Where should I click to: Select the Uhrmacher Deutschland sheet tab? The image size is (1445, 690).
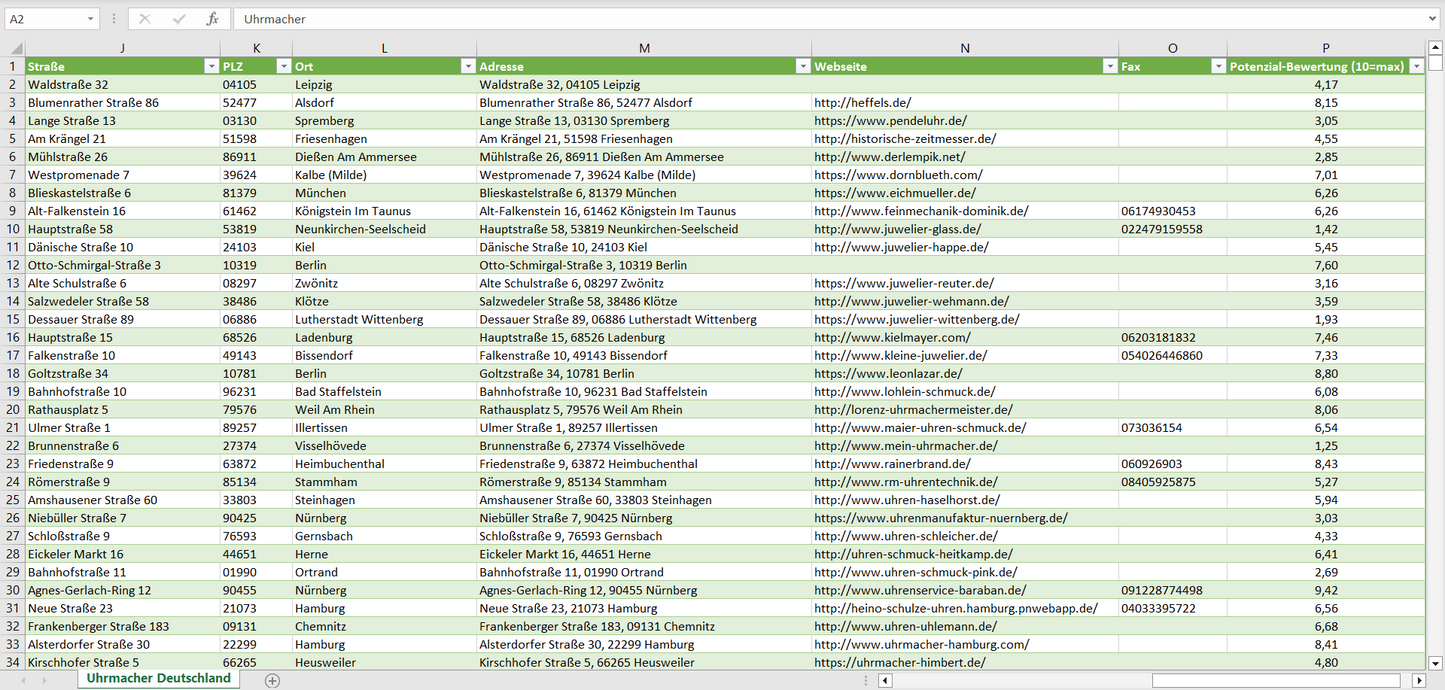pos(158,678)
